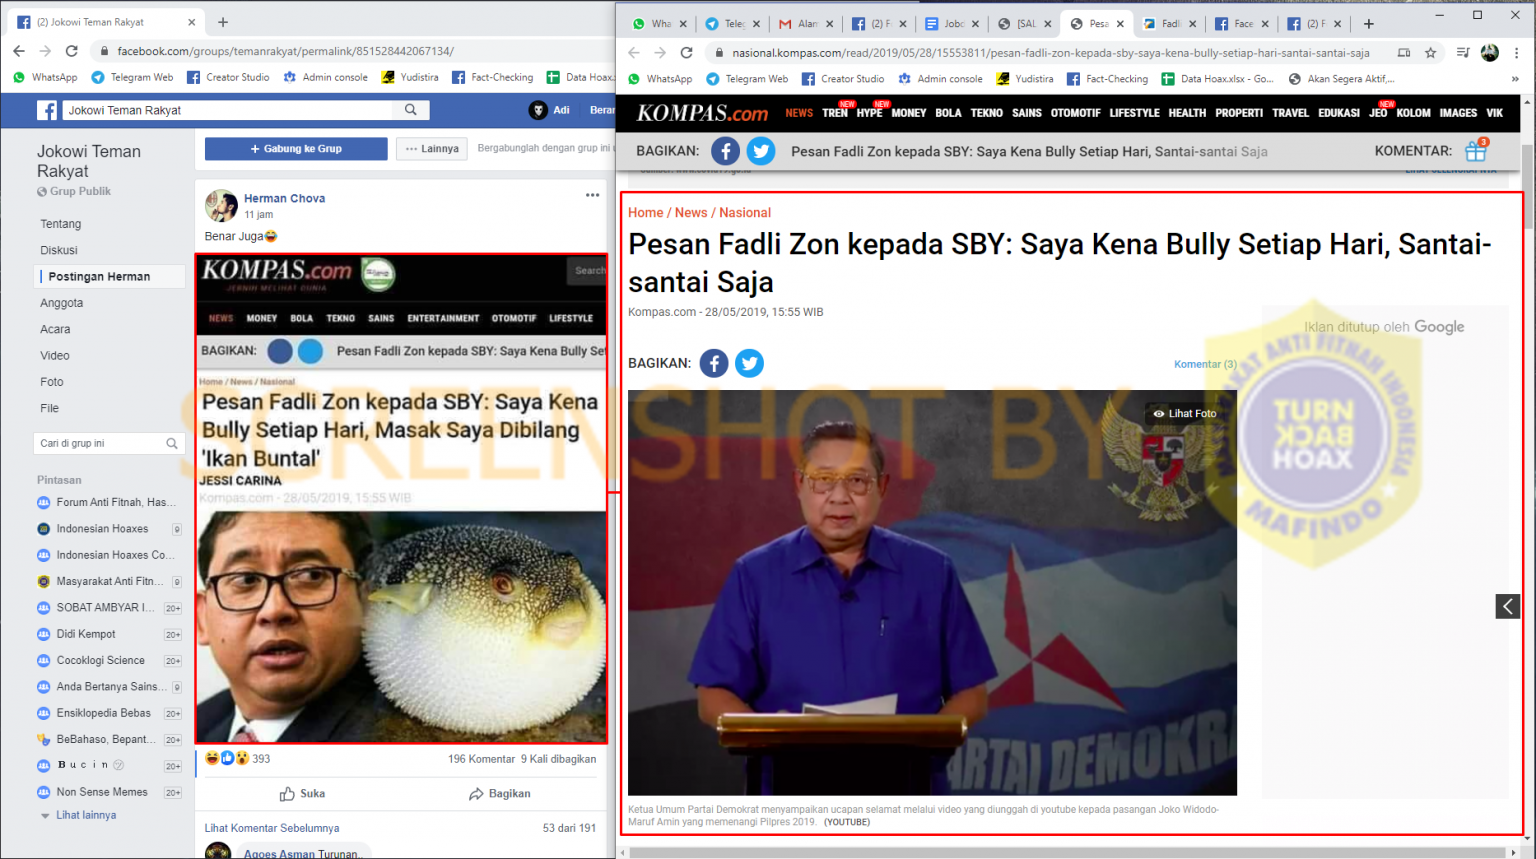Open Foto section in group sidebar
Viewport: 1536px width, 859px height.
click(52, 382)
